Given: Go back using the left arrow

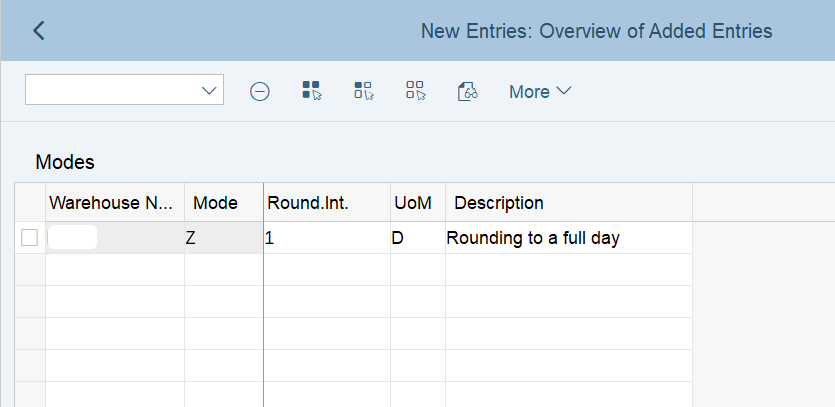Looking at the screenshot, I should 38,30.
